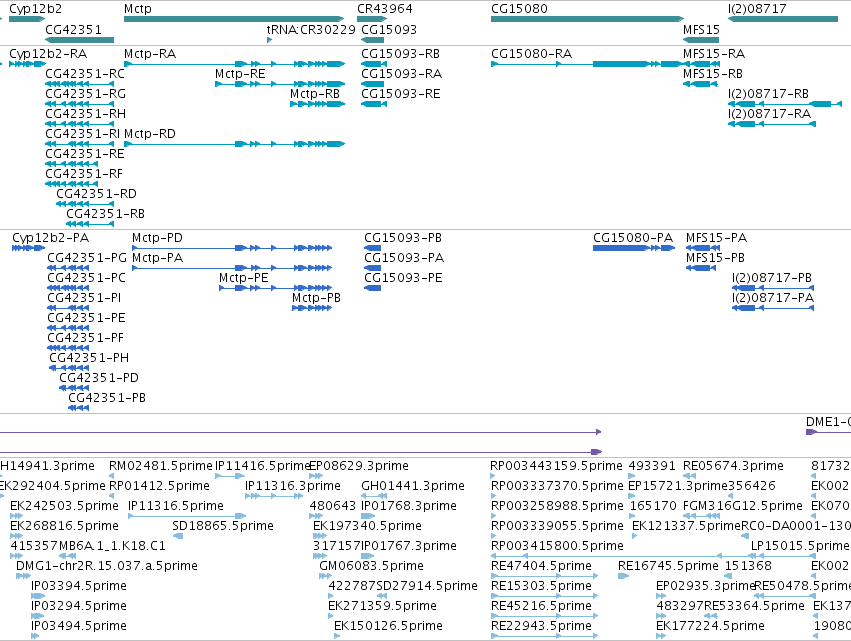Select EST RE22943.5prime
This screenshot has height=641, width=851.
541,626
